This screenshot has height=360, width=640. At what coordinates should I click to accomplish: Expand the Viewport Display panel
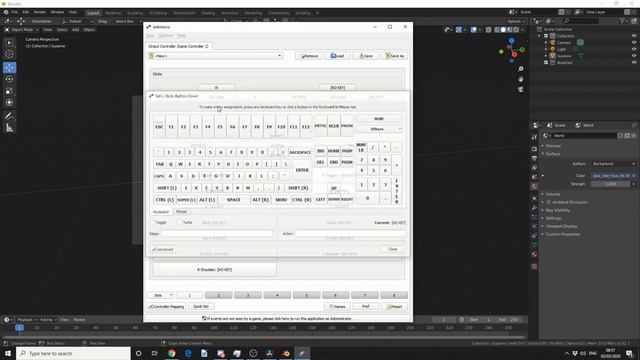coord(561,226)
